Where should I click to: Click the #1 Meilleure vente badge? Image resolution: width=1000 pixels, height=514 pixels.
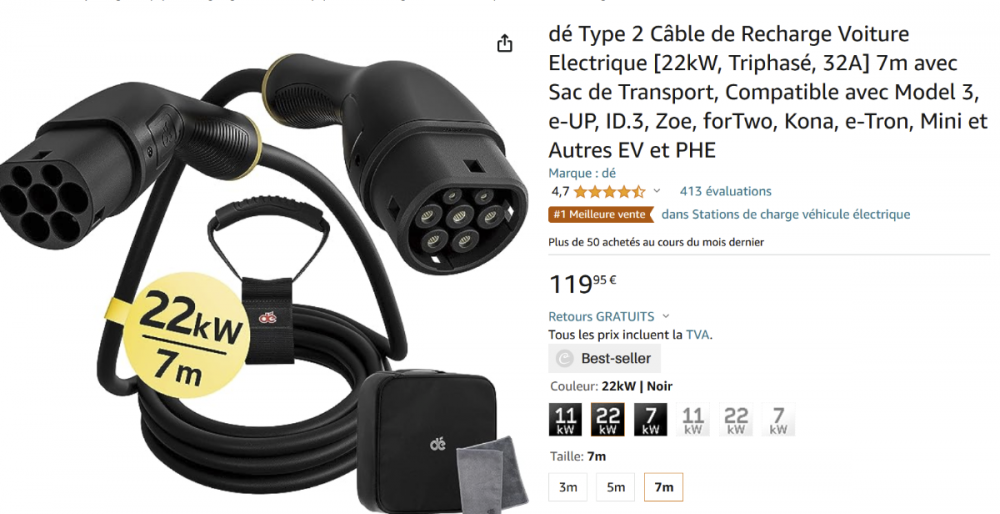tap(601, 214)
